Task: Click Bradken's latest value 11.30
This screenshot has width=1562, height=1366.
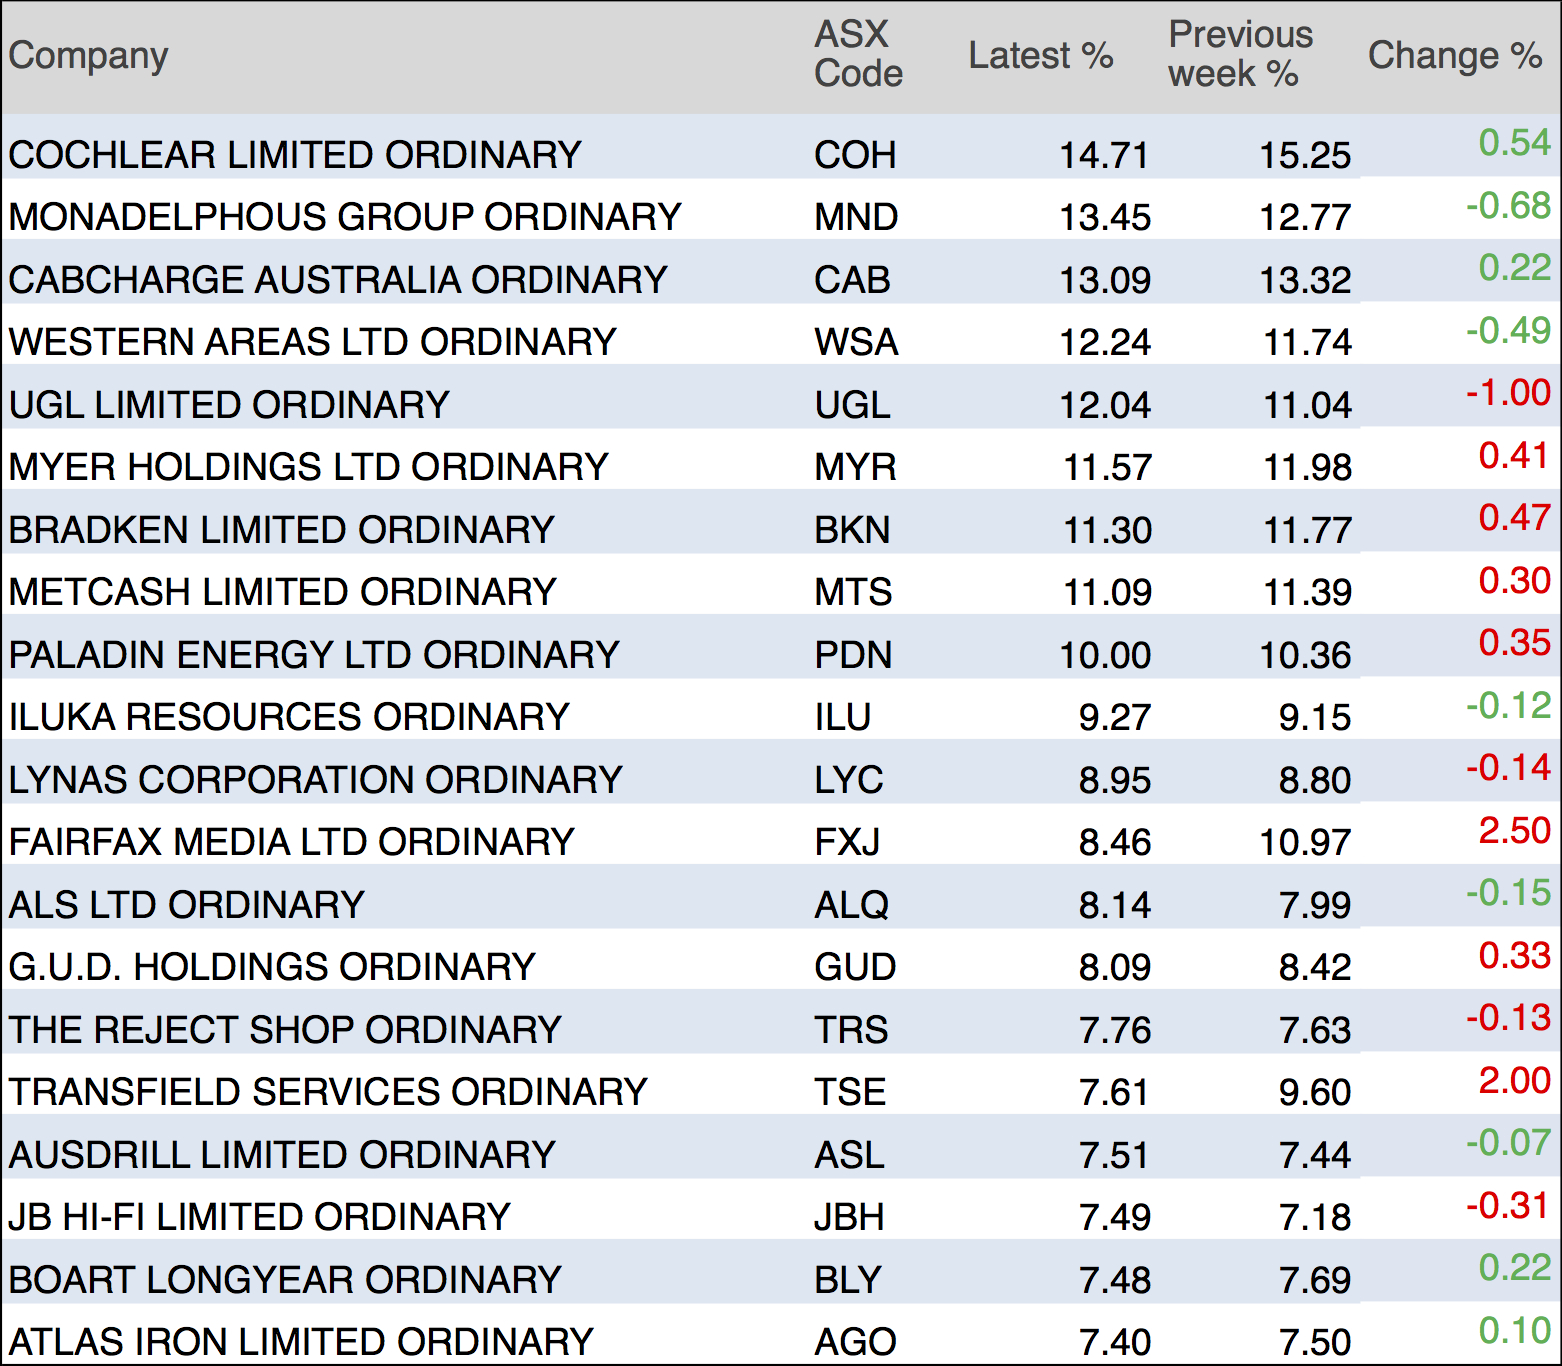Action: [1107, 530]
